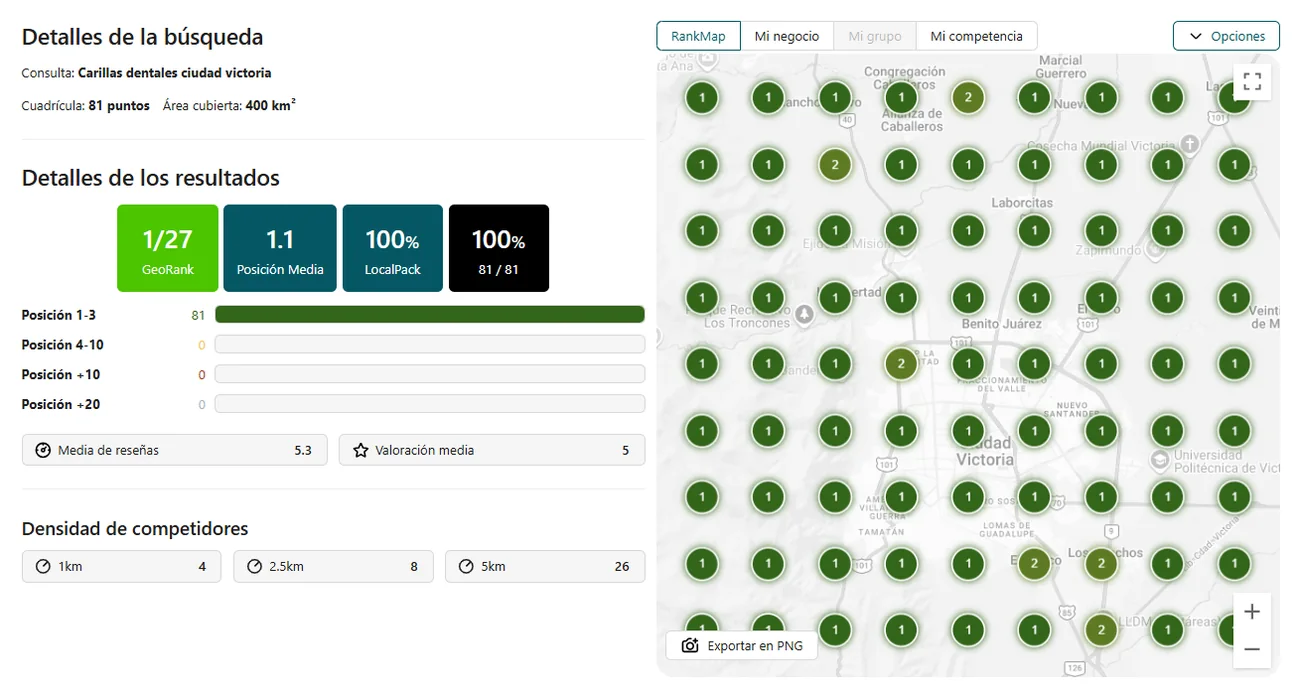Click the LocalPack 100% tile
Screen dimensions: 1300x693
pyautogui.click(x=392, y=248)
